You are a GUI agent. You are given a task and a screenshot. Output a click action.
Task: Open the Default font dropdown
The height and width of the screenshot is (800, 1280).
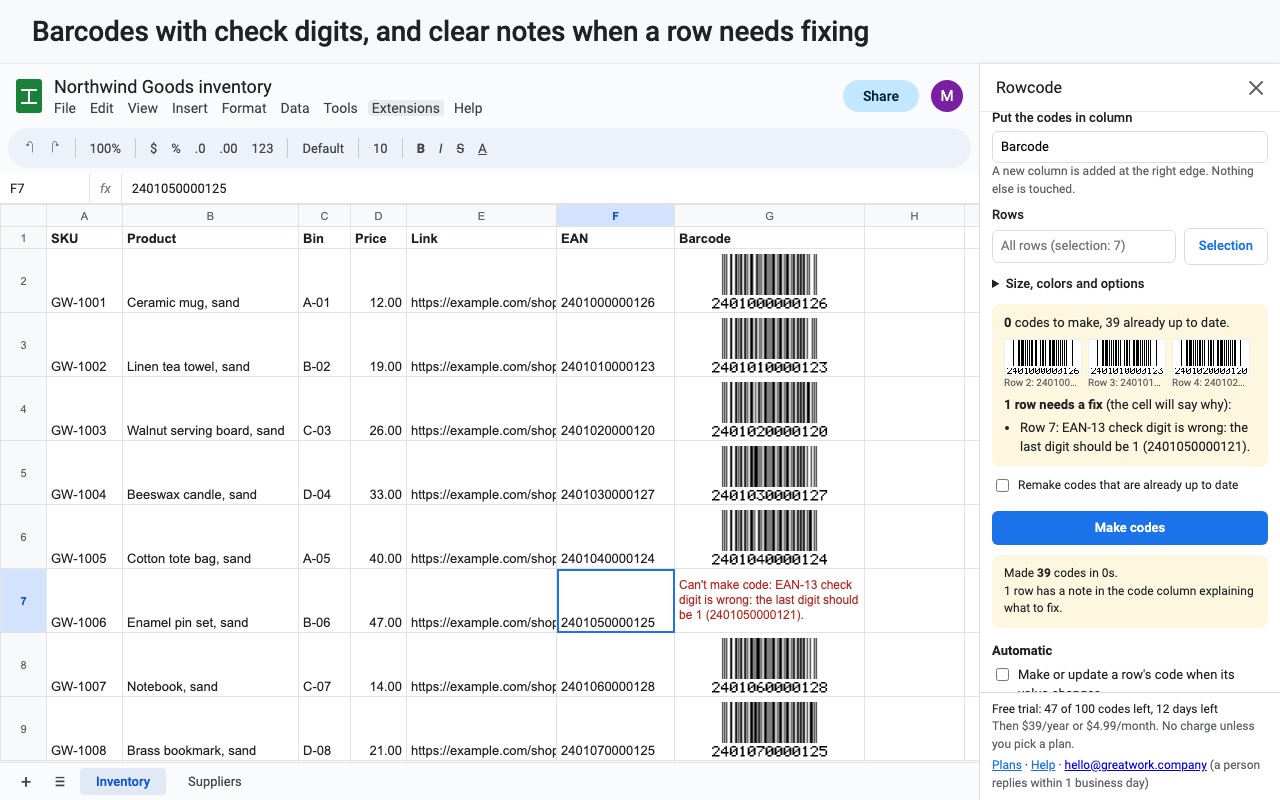(323, 148)
